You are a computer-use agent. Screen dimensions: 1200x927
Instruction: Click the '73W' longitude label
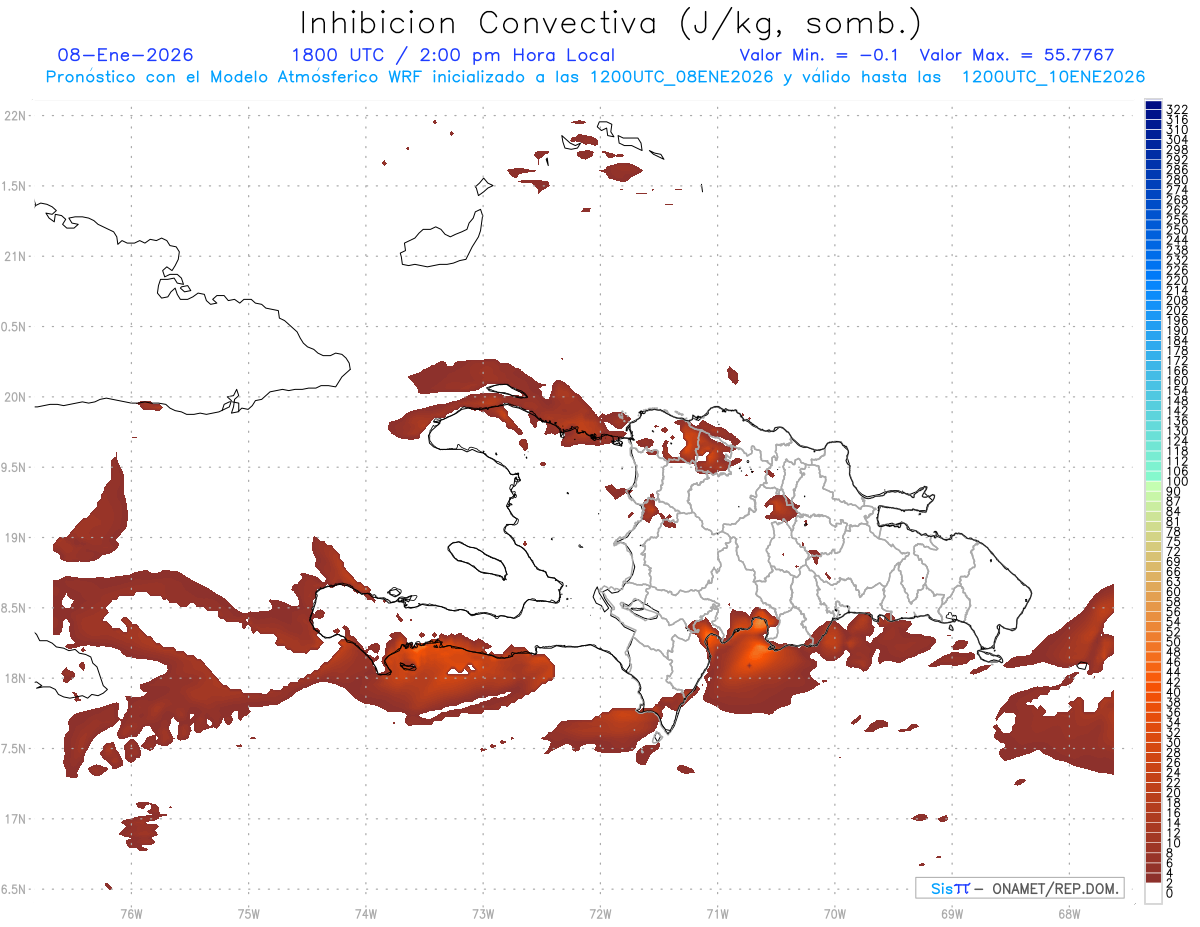click(x=483, y=913)
